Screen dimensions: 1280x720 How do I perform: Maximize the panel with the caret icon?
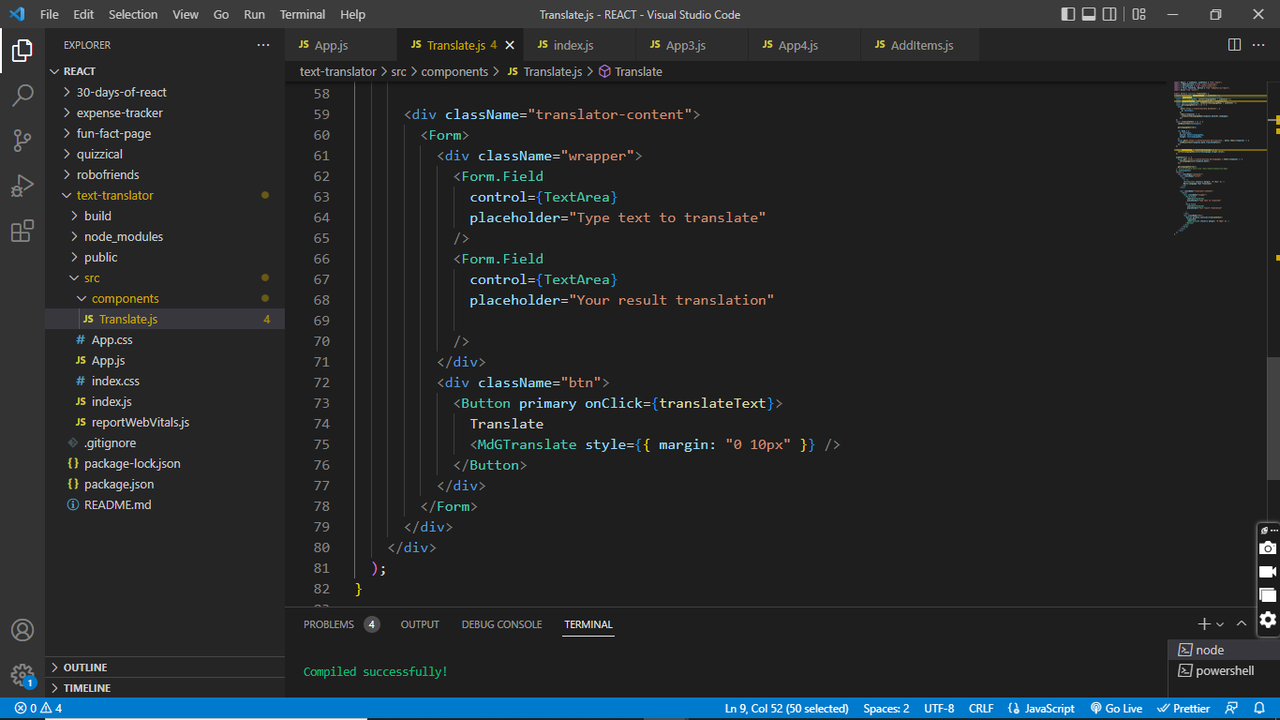tap(1241, 623)
